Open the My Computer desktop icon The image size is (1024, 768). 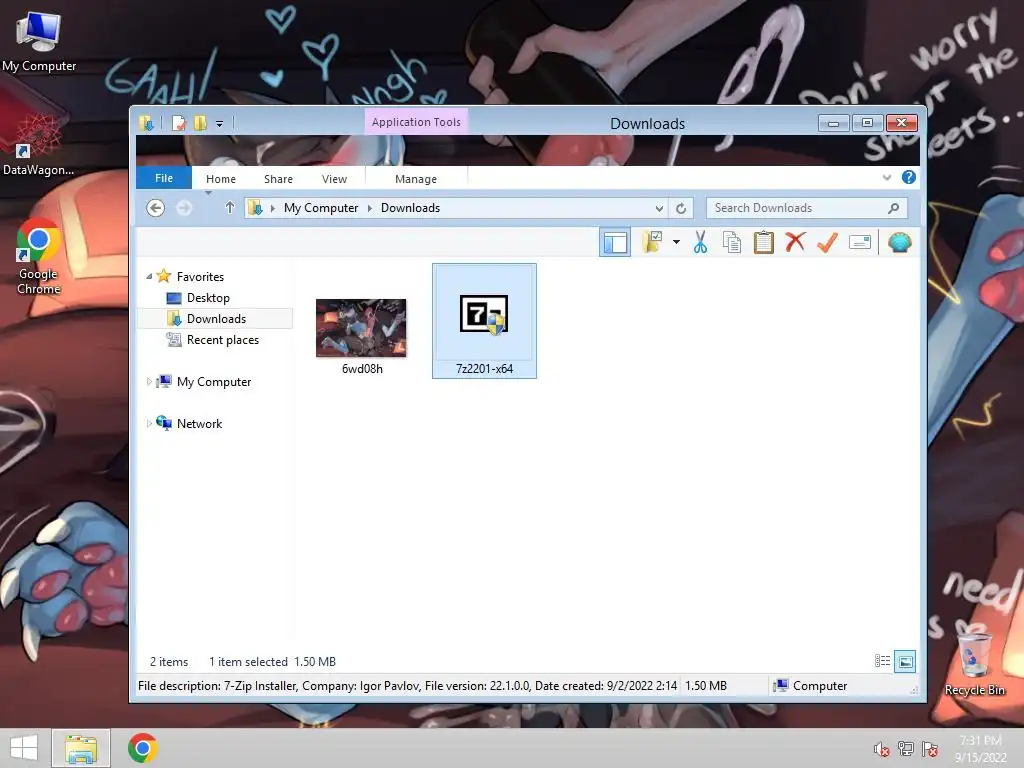pos(39,40)
